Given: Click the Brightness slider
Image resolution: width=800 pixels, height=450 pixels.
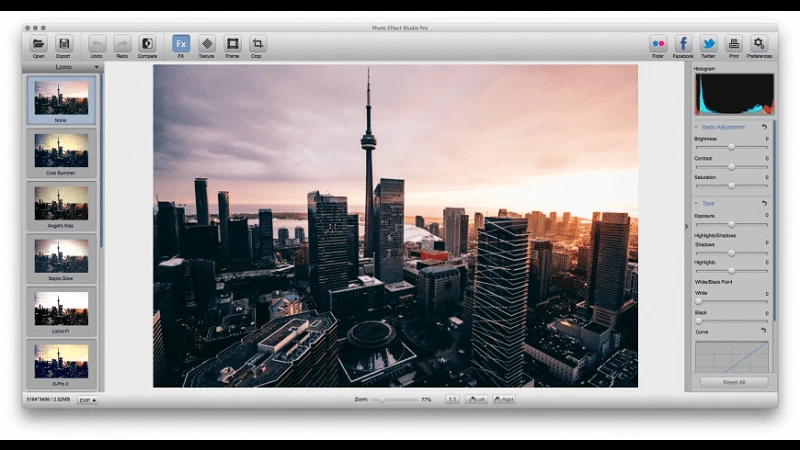Looking at the screenshot, I should (x=731, y=146).
